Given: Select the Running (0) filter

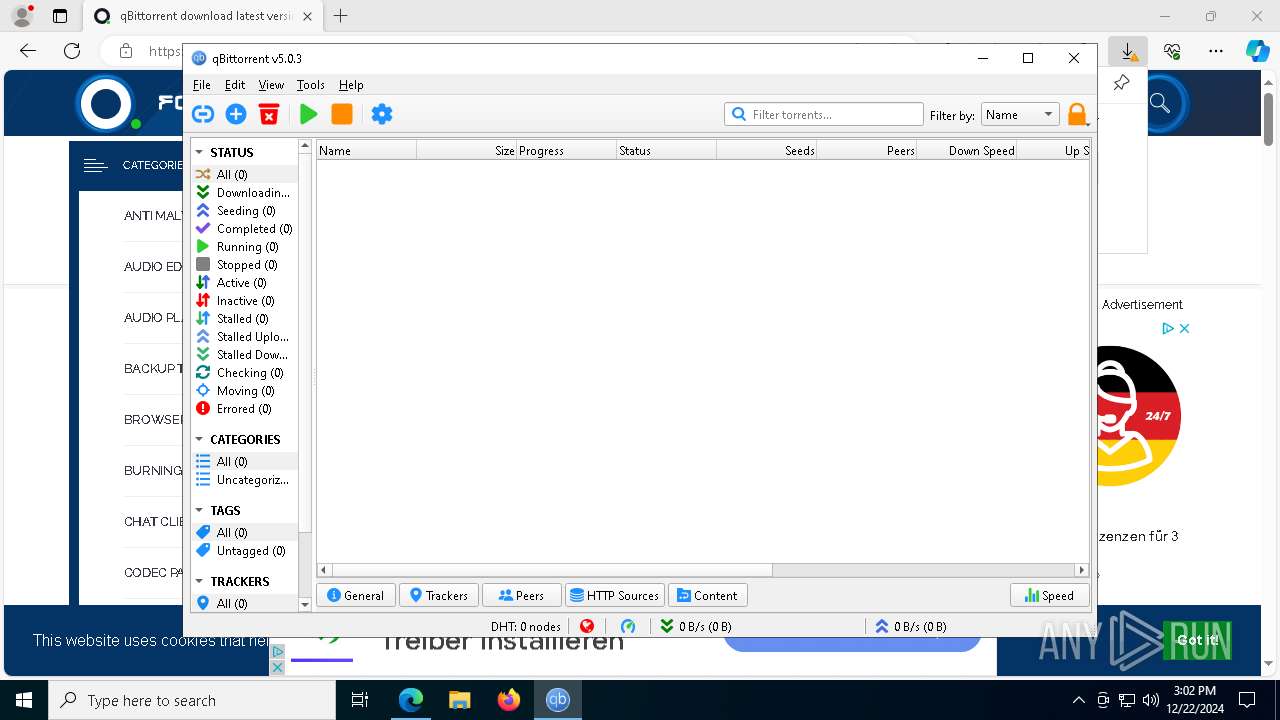Looking at the screenshot, I should tap(245, 246).
